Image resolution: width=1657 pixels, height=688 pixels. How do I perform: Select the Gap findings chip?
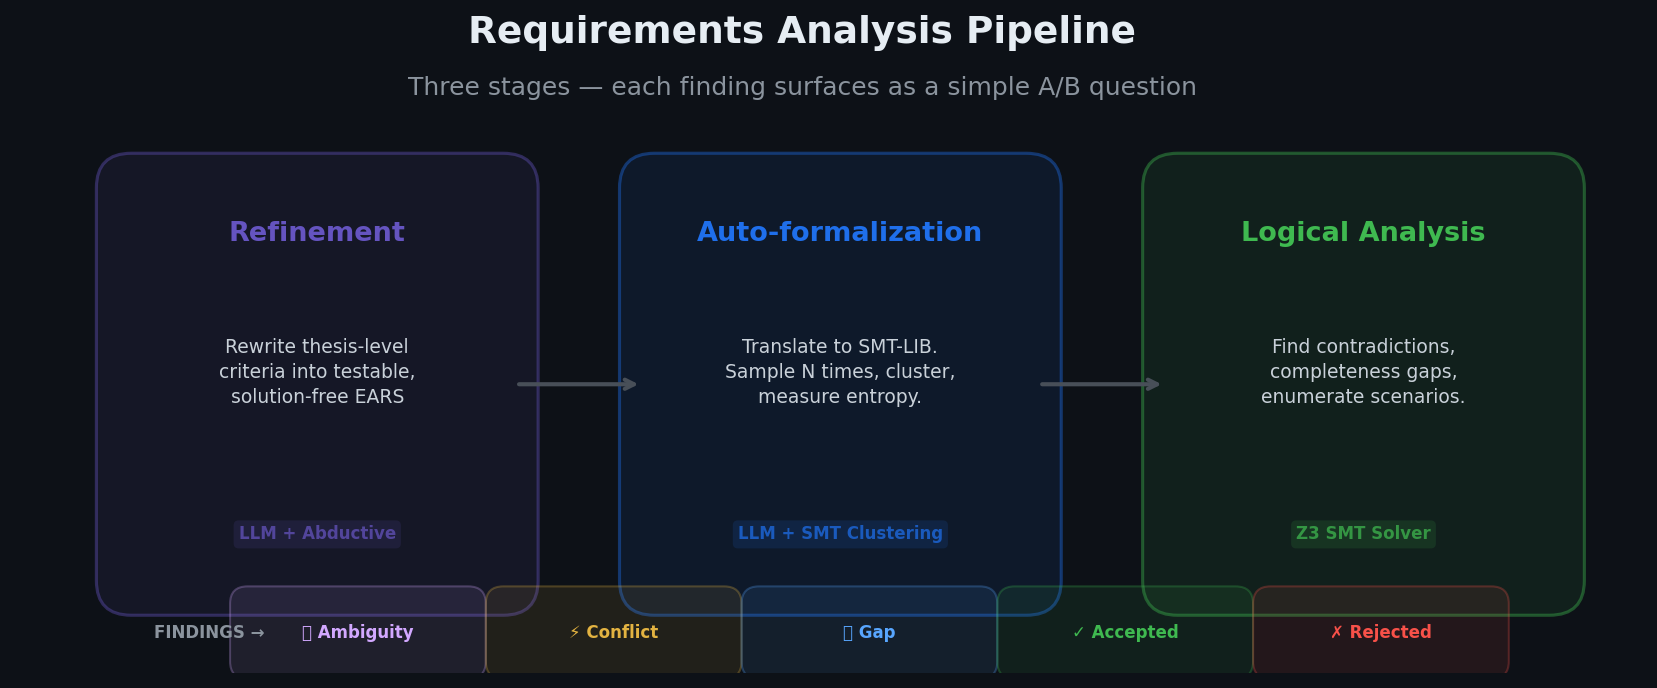(869, 632)
